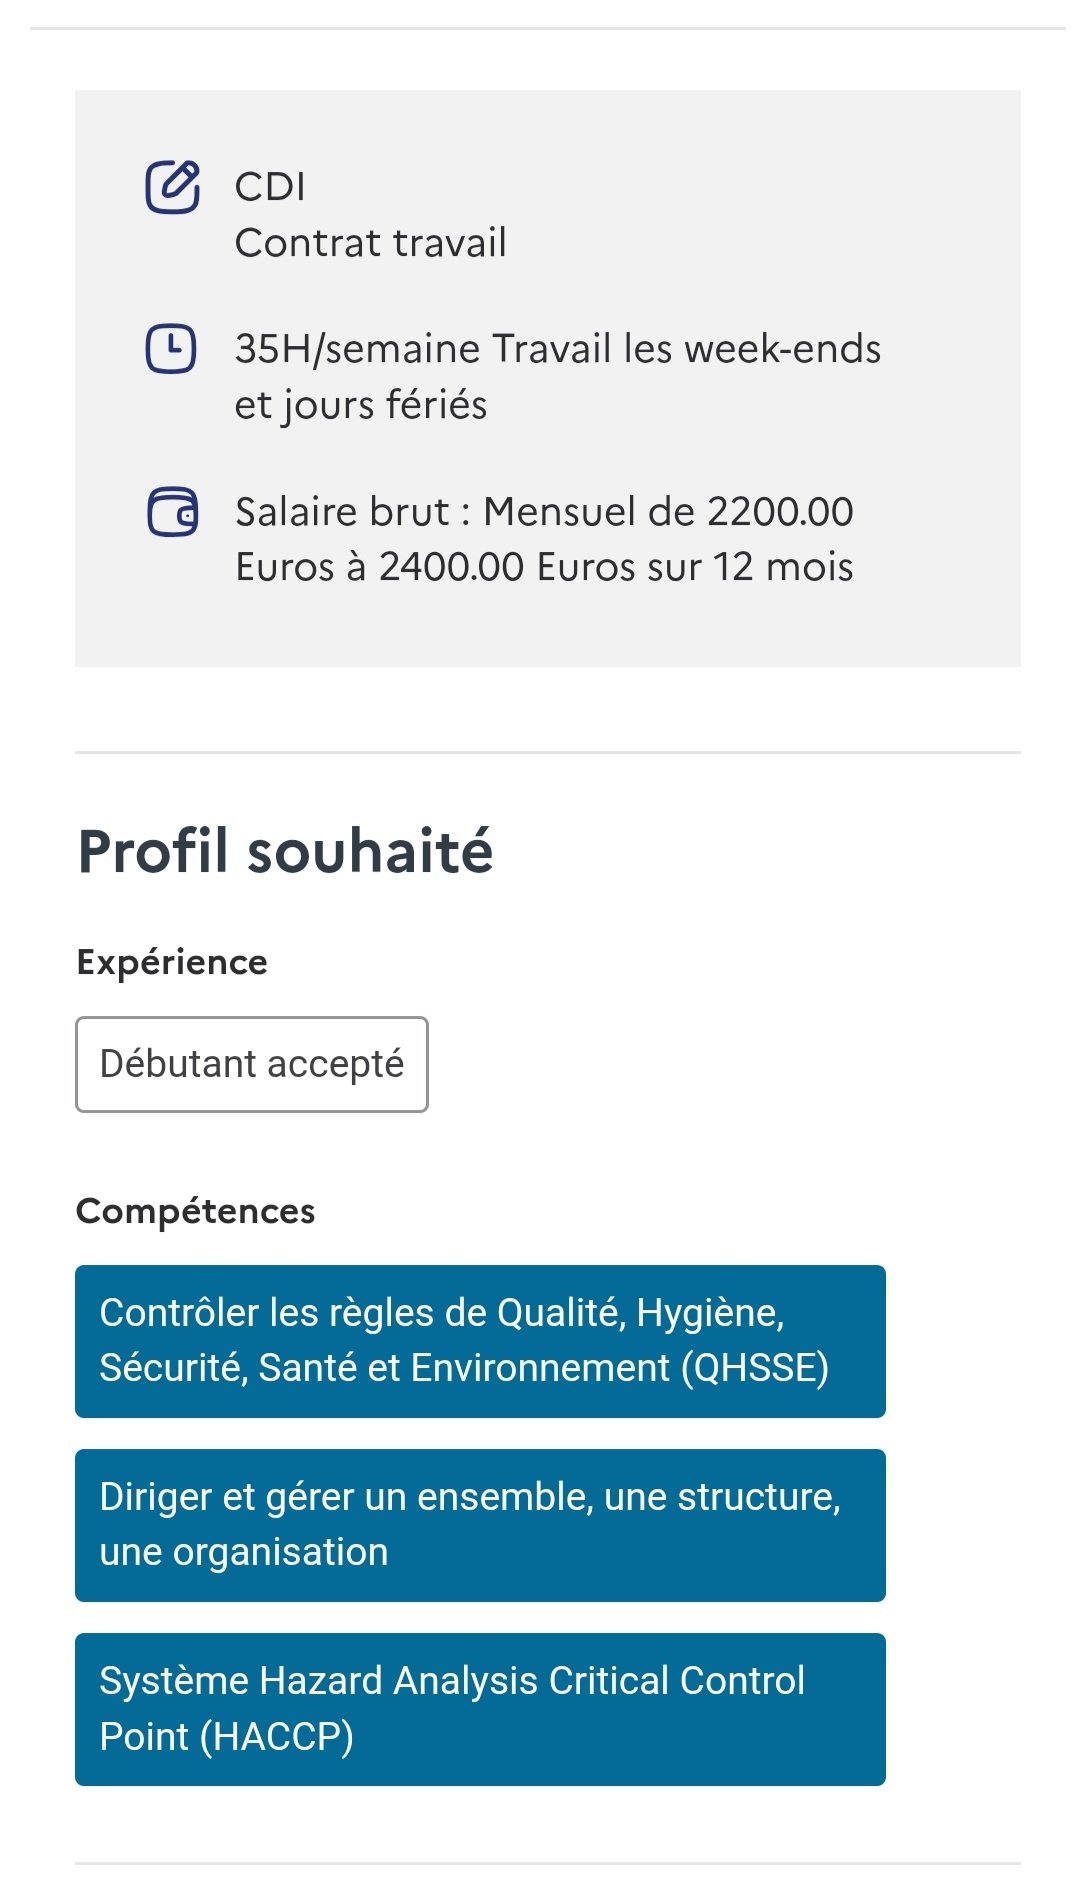Click the contract pencil-edit icon
This screenshot has width=1080, height=1888.
tap(172, 186)
